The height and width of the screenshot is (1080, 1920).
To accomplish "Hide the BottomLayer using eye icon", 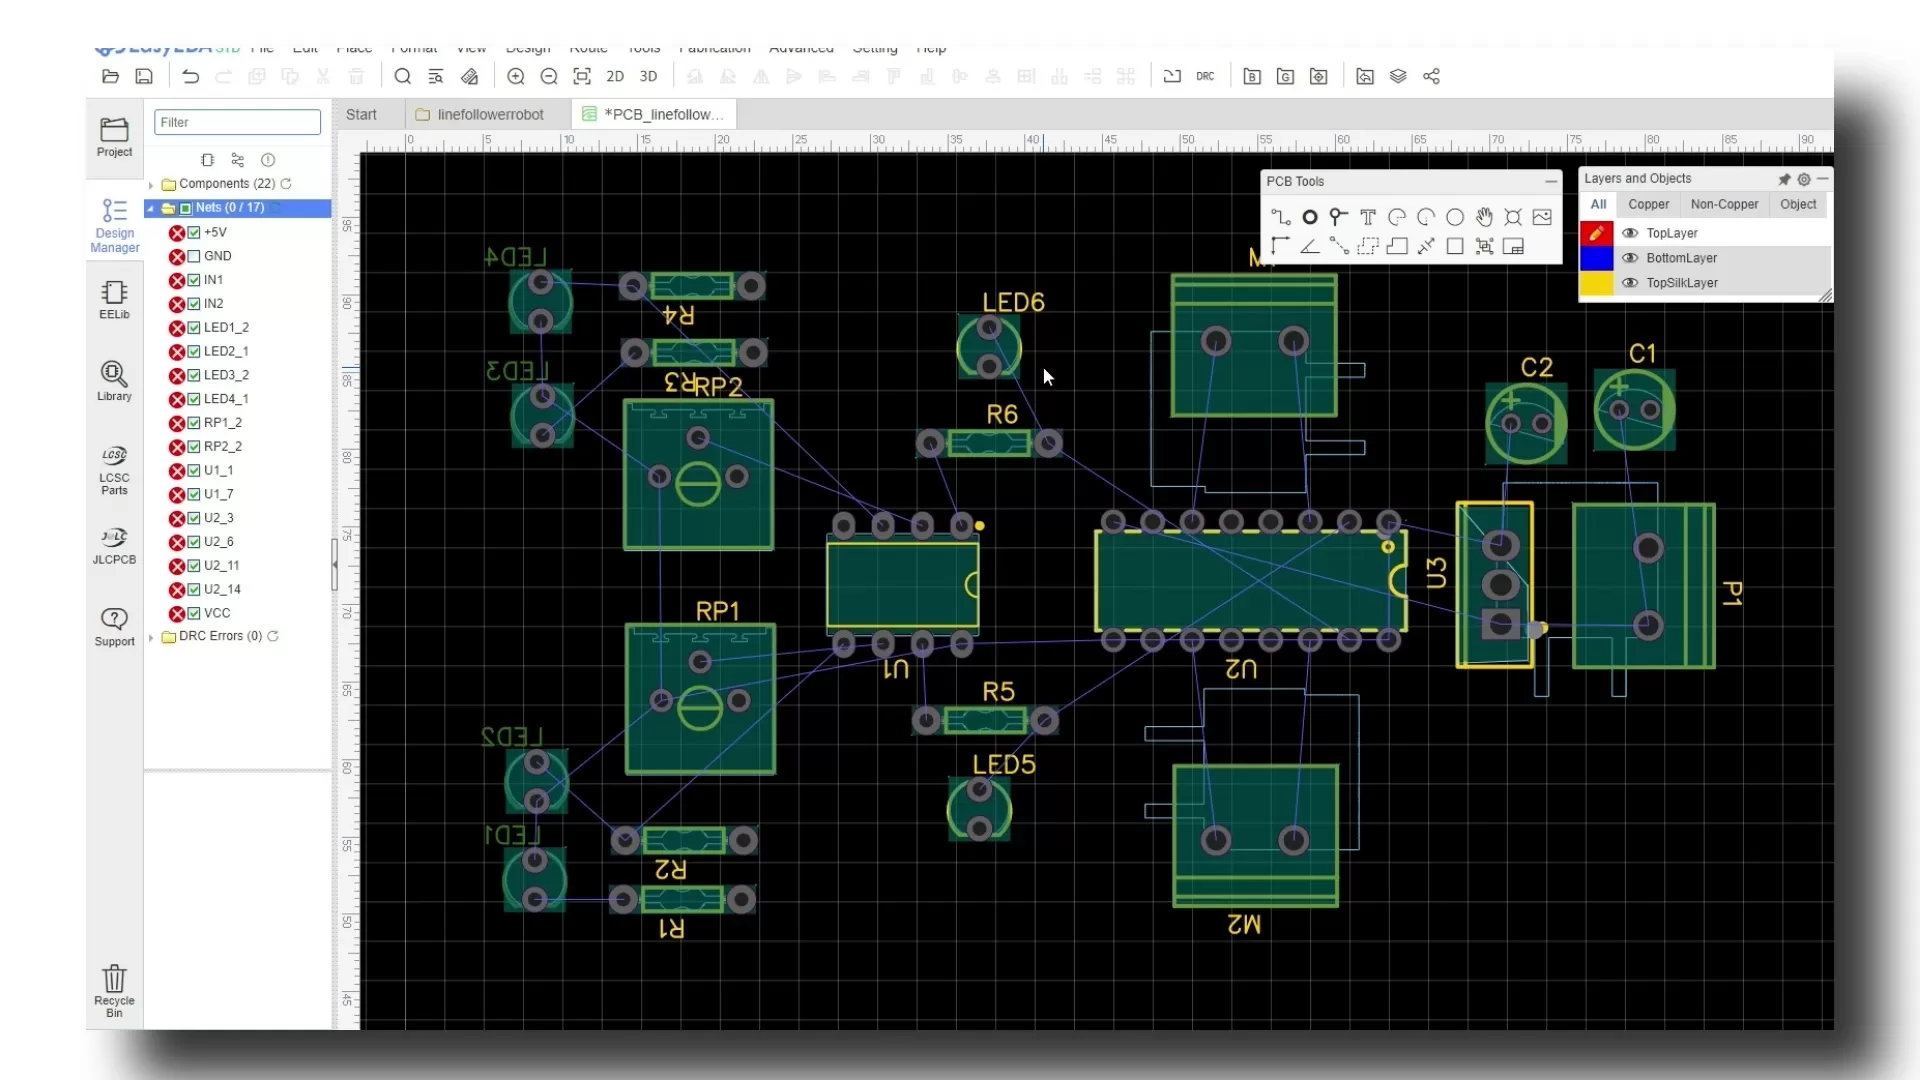I will [x=1630, y=258].
